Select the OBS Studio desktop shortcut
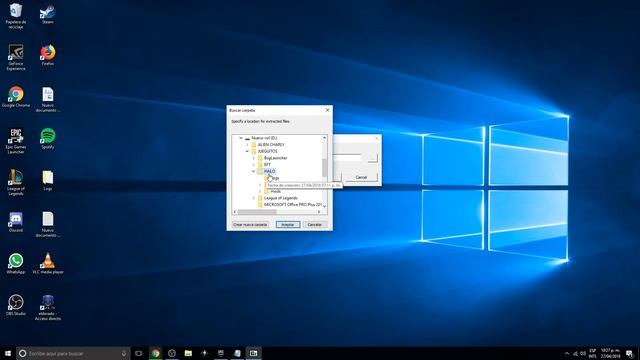The image size is (640, 360). 16,305
